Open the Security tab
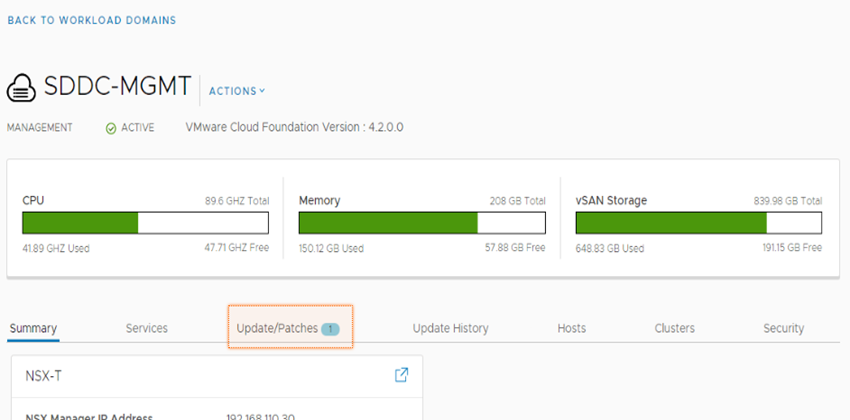Image resolution: width=850 pixels, height=420 pixels. pos(783,328)
